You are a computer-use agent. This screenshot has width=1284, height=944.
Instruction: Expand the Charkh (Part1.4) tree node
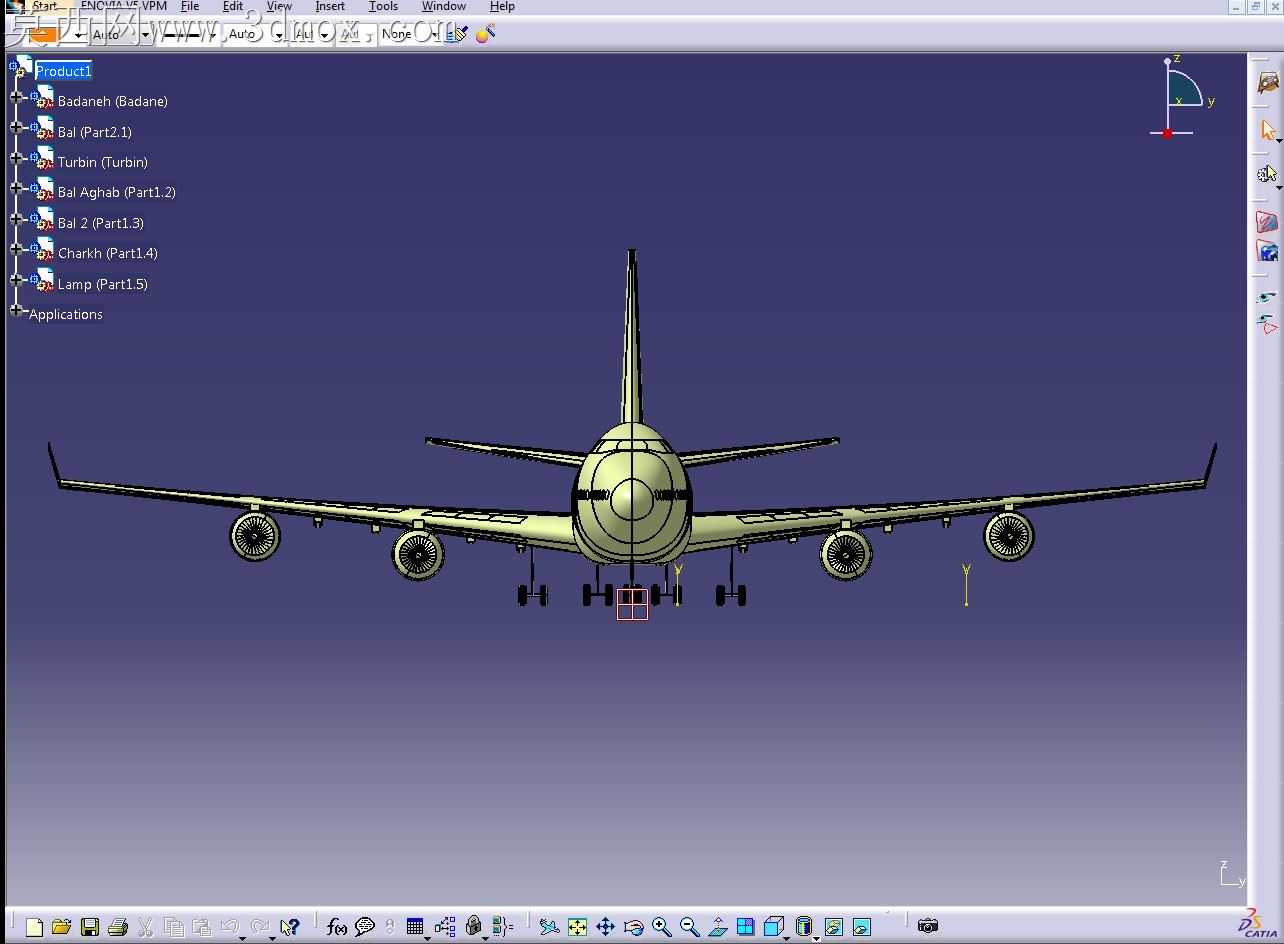(x=16, y=249)
